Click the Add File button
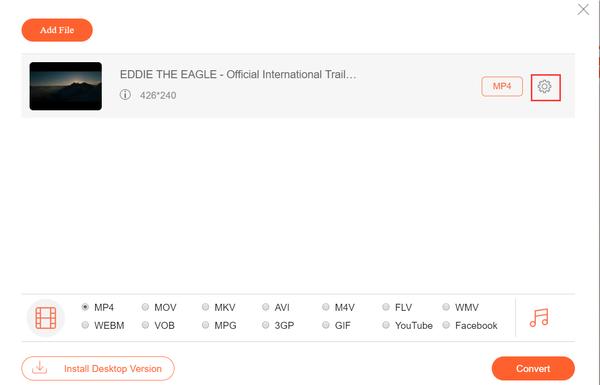 57,30
